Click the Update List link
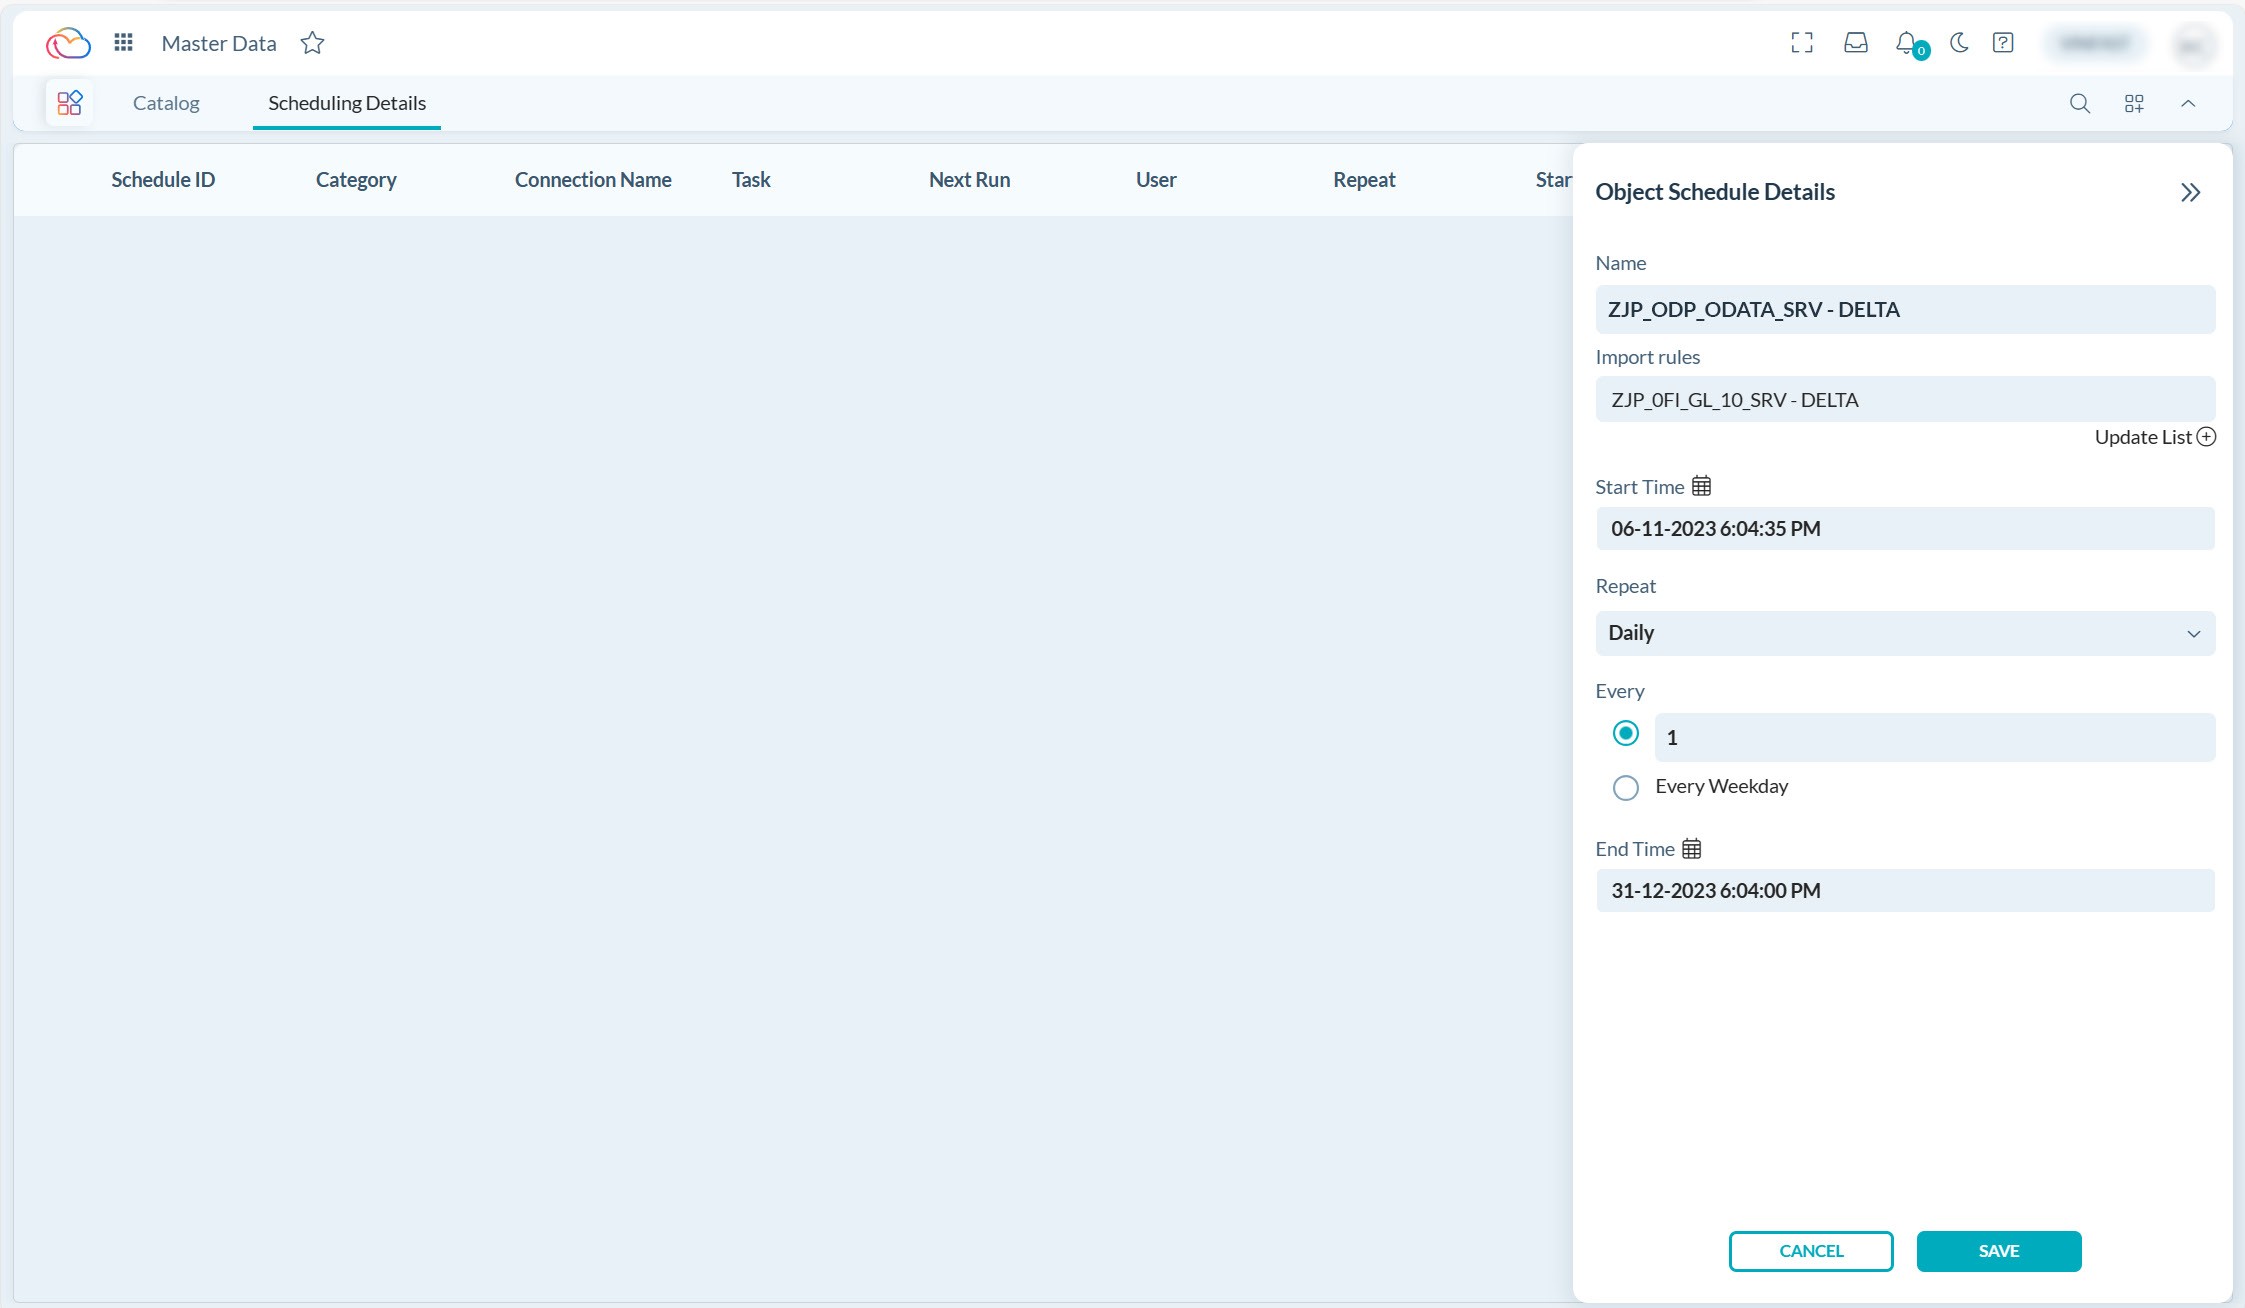 tap(2154, 436)
